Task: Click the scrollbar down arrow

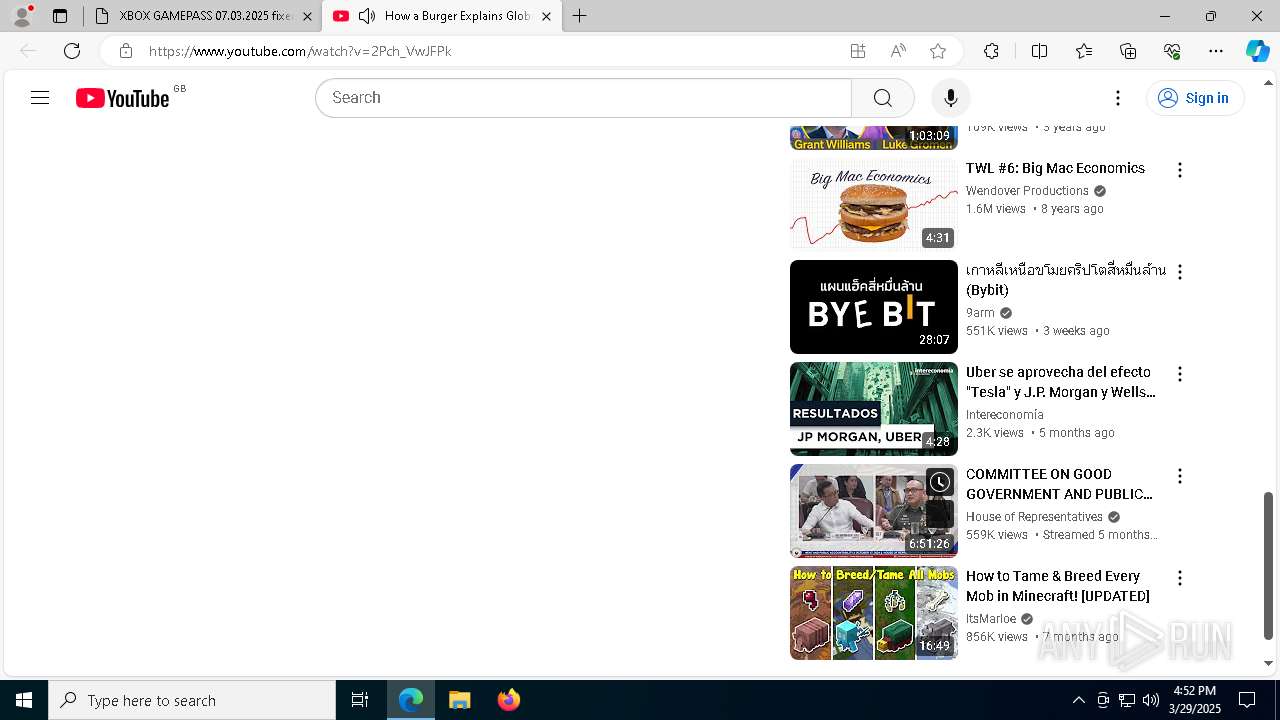Action: (x=1268, y=663)
